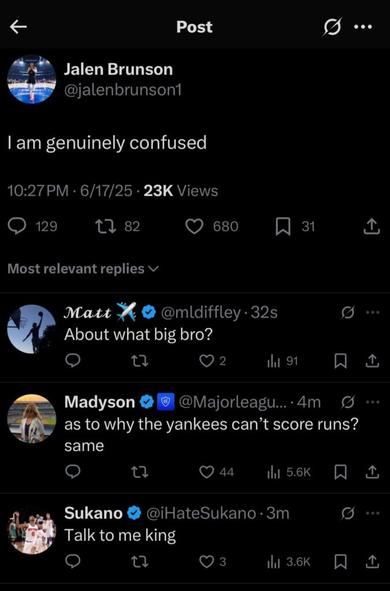This screenshot has width=390, height=591.
Task: Open Sukano's profile name link
Action: [x=93, y=513]
